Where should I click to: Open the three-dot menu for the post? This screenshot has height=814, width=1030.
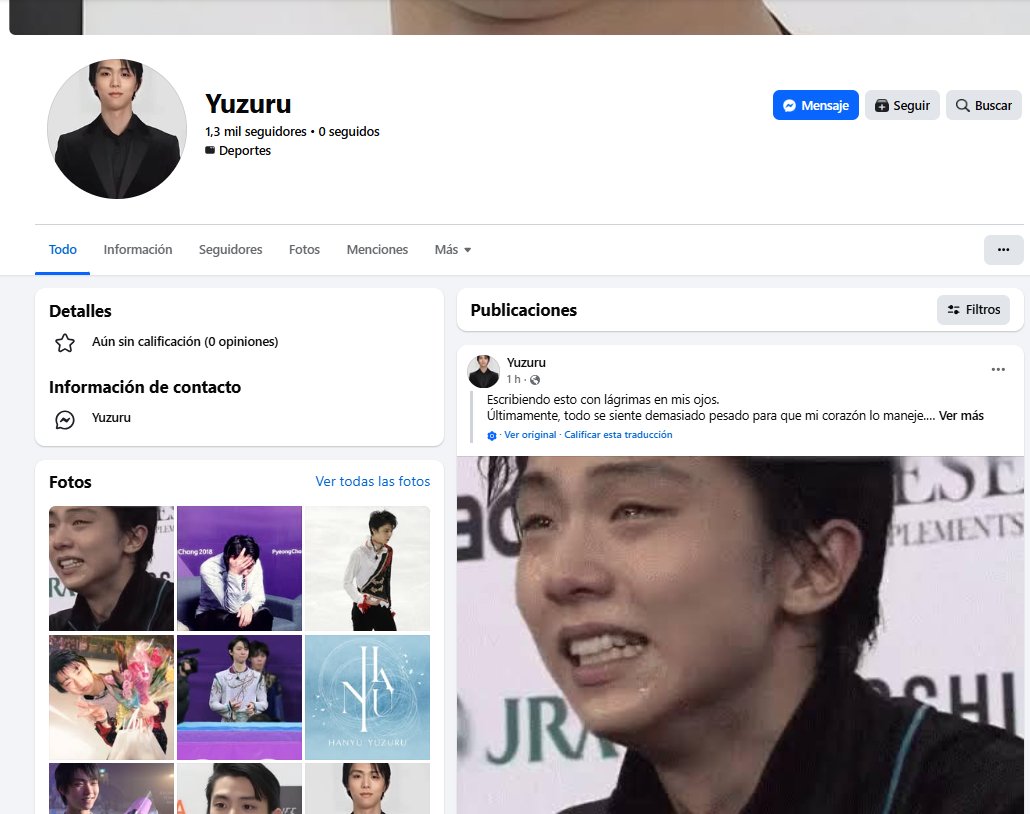(x=998, y=367)
